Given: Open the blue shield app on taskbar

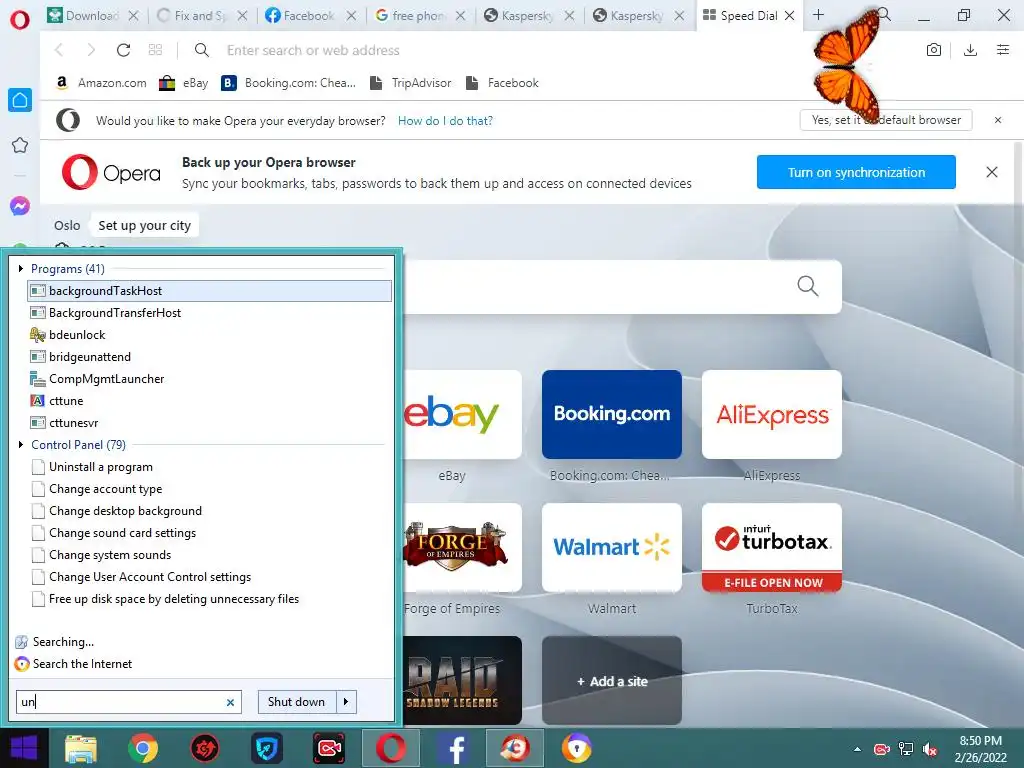Looking at the screenshot, I should click(266, 748).
